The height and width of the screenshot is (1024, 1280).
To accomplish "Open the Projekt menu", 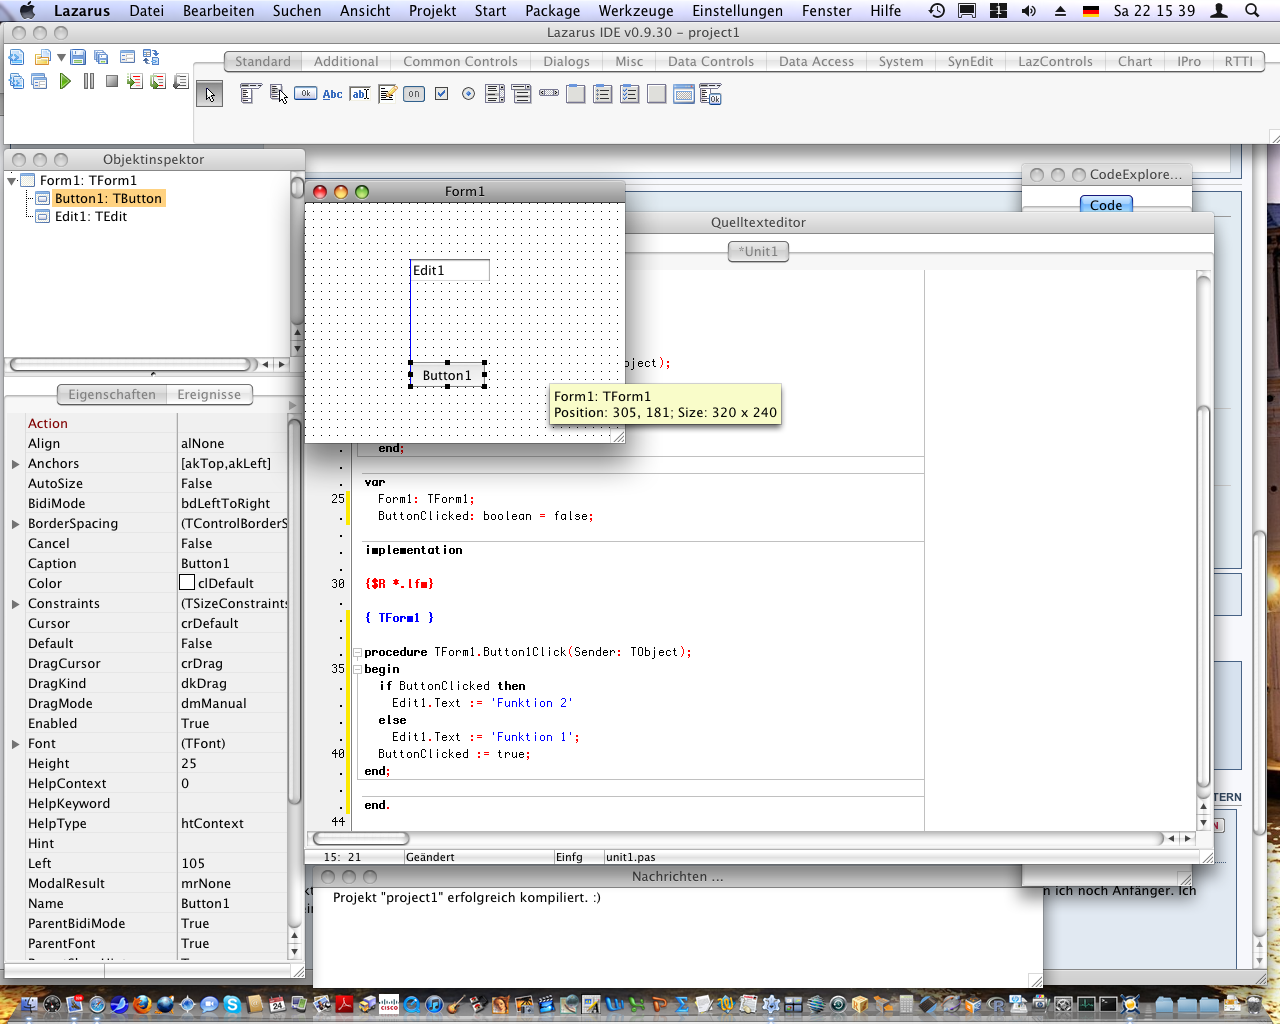I will tap(432, 11).
